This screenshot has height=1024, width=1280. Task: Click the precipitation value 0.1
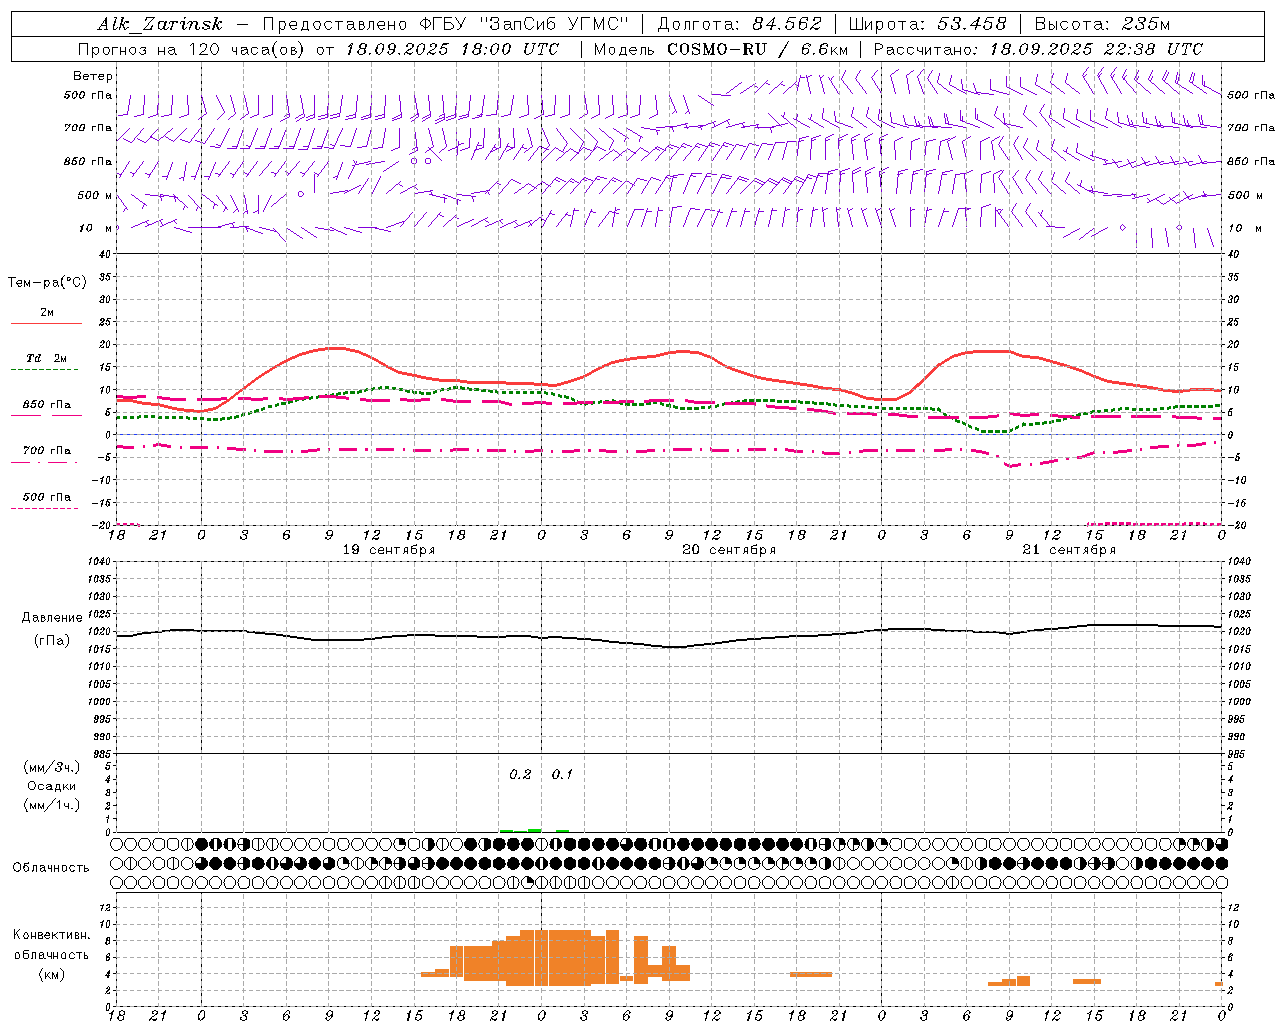tap(562, 775)
